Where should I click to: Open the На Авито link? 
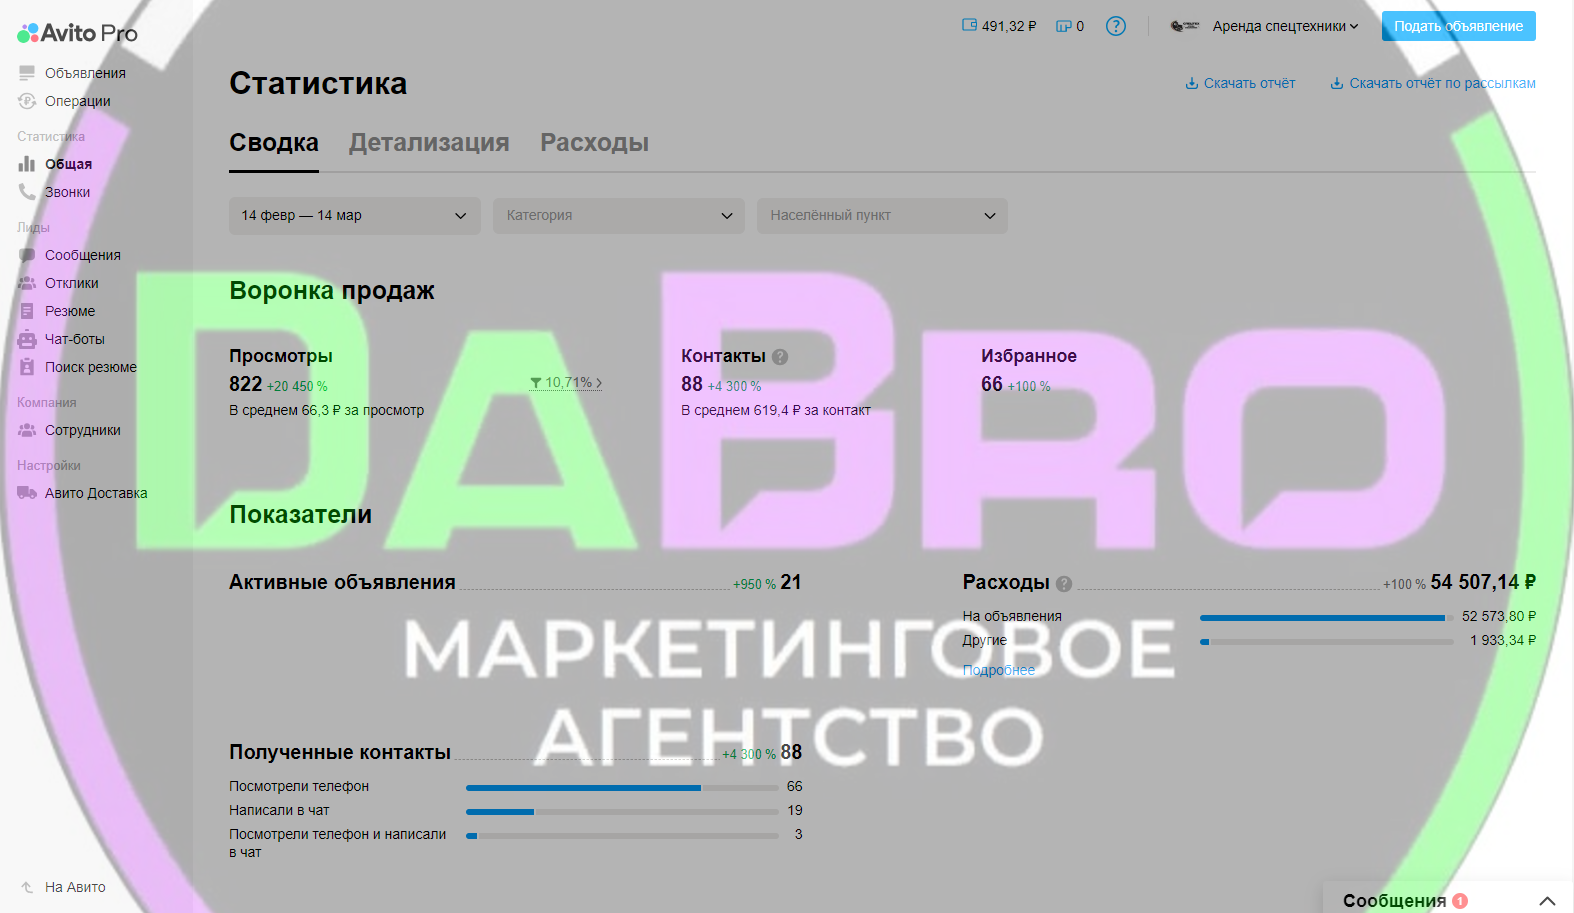point(75,887)
